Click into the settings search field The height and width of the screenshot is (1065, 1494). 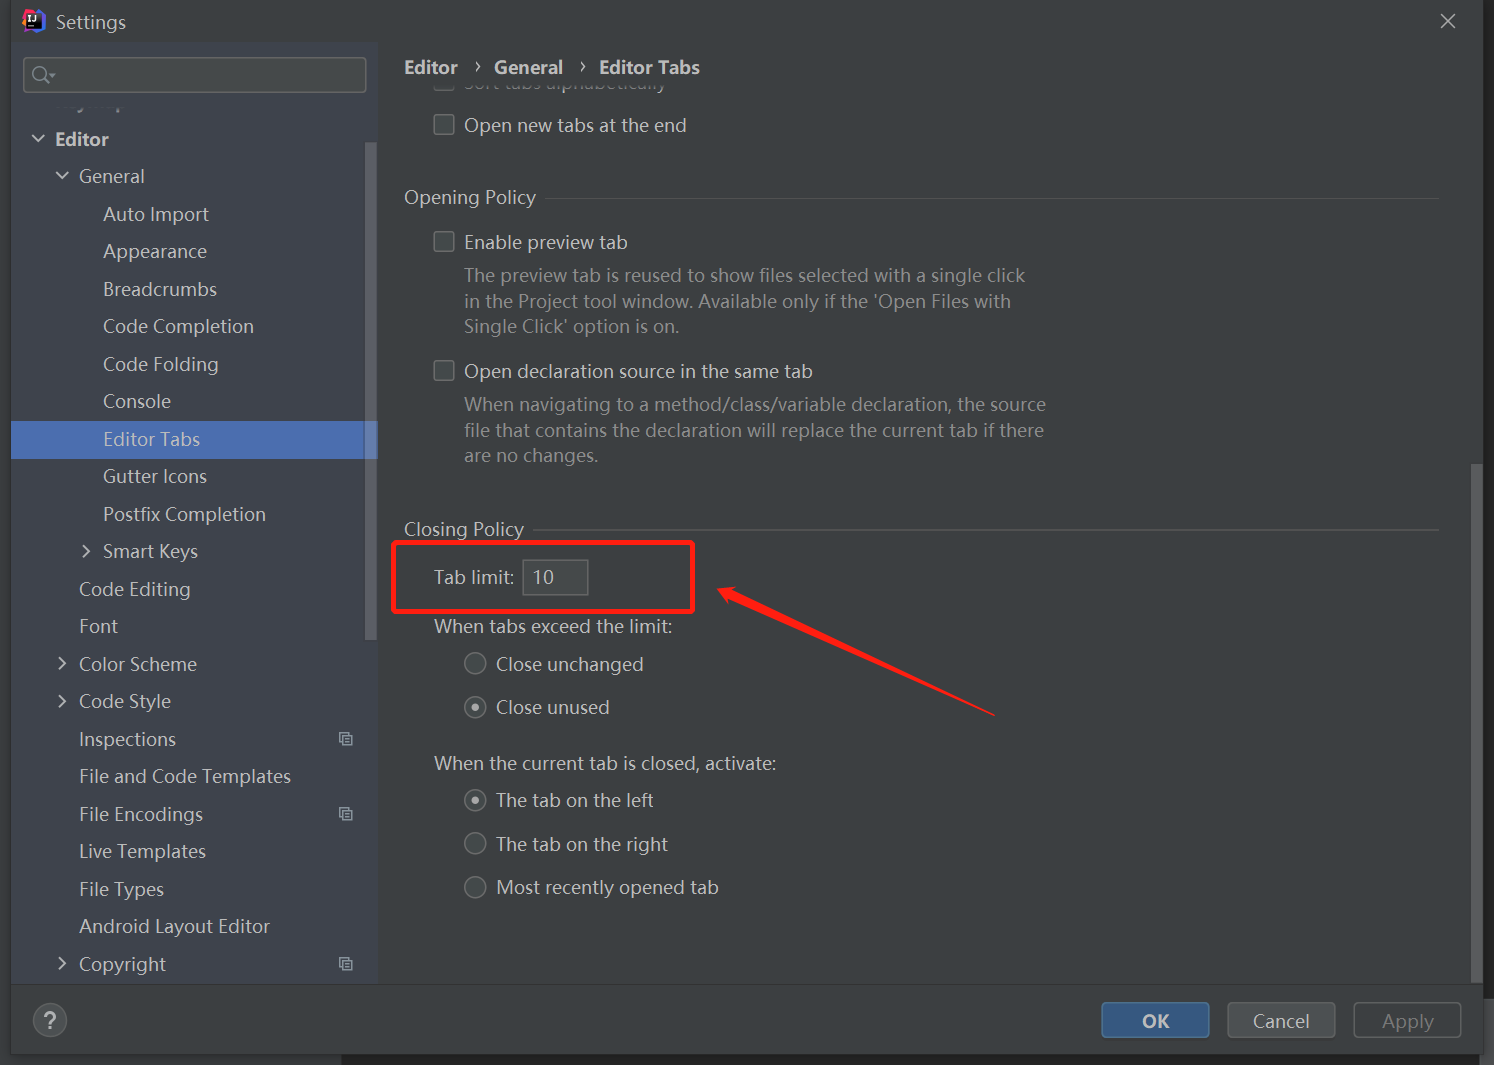click(195, 75)
